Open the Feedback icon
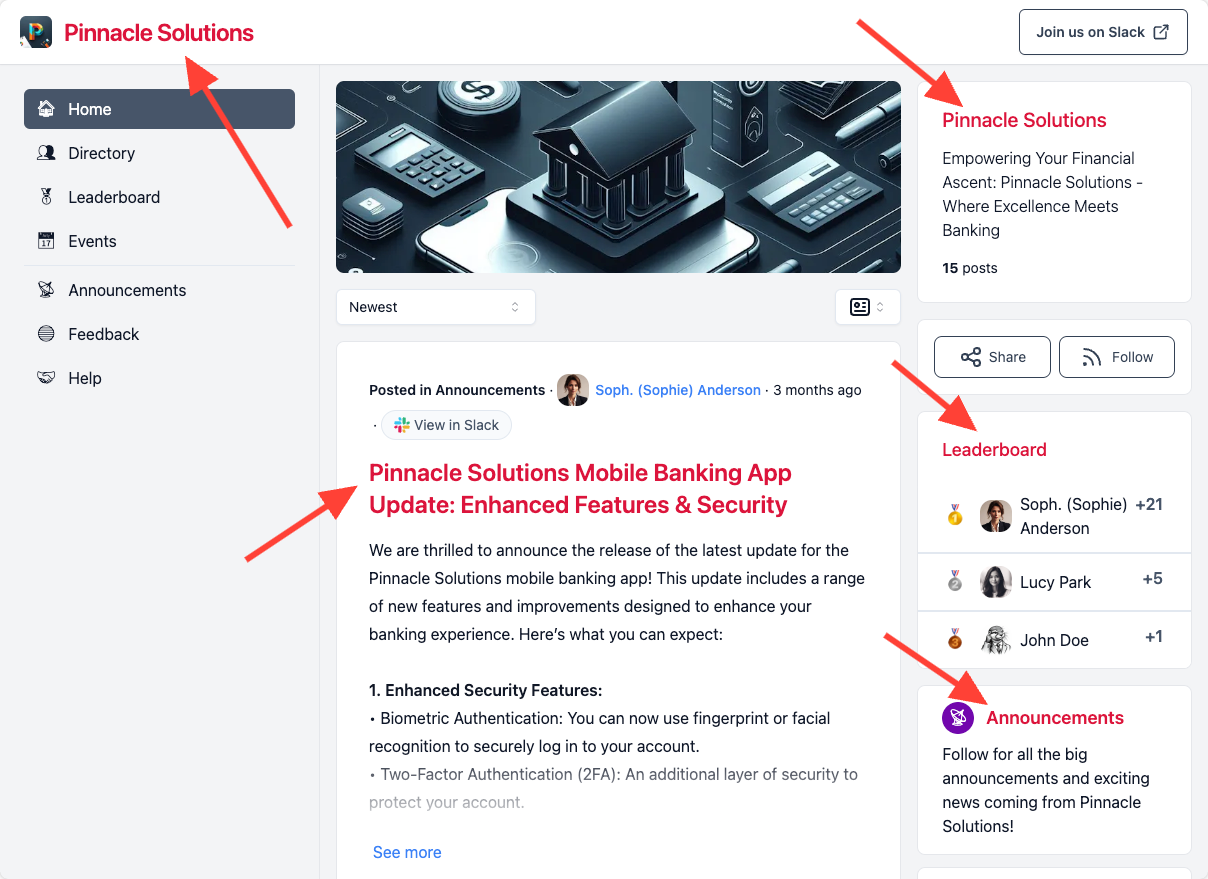This screenshot has width=1208, height=879. pos(46,333)
